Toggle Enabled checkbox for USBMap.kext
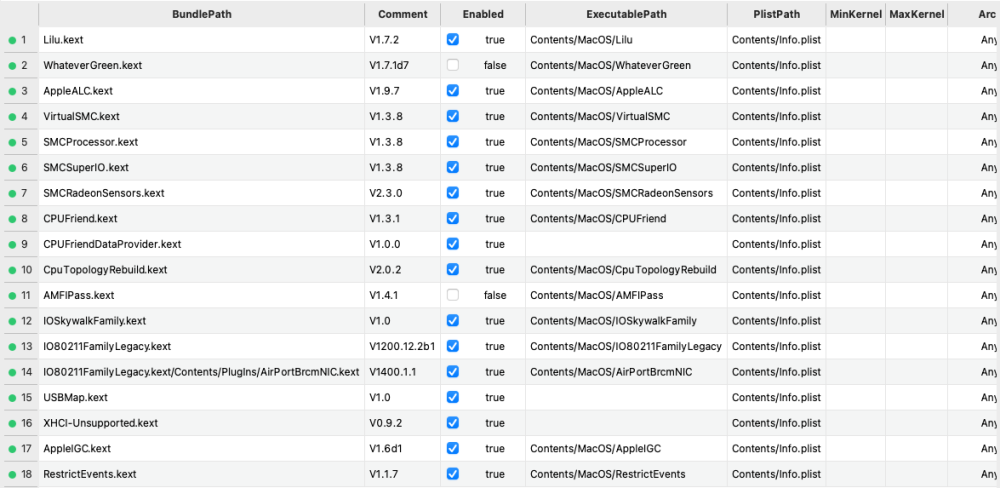 tap(453, 397)
